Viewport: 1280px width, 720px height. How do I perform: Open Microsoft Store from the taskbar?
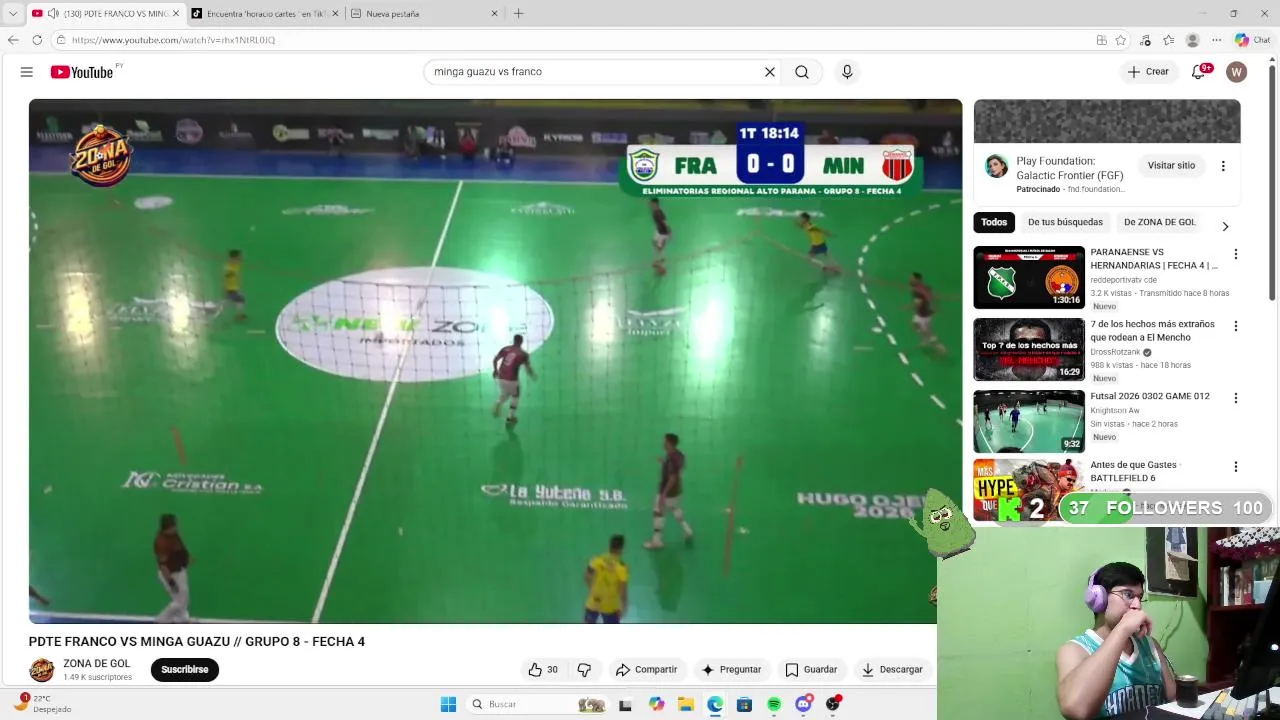pos(744,704)
